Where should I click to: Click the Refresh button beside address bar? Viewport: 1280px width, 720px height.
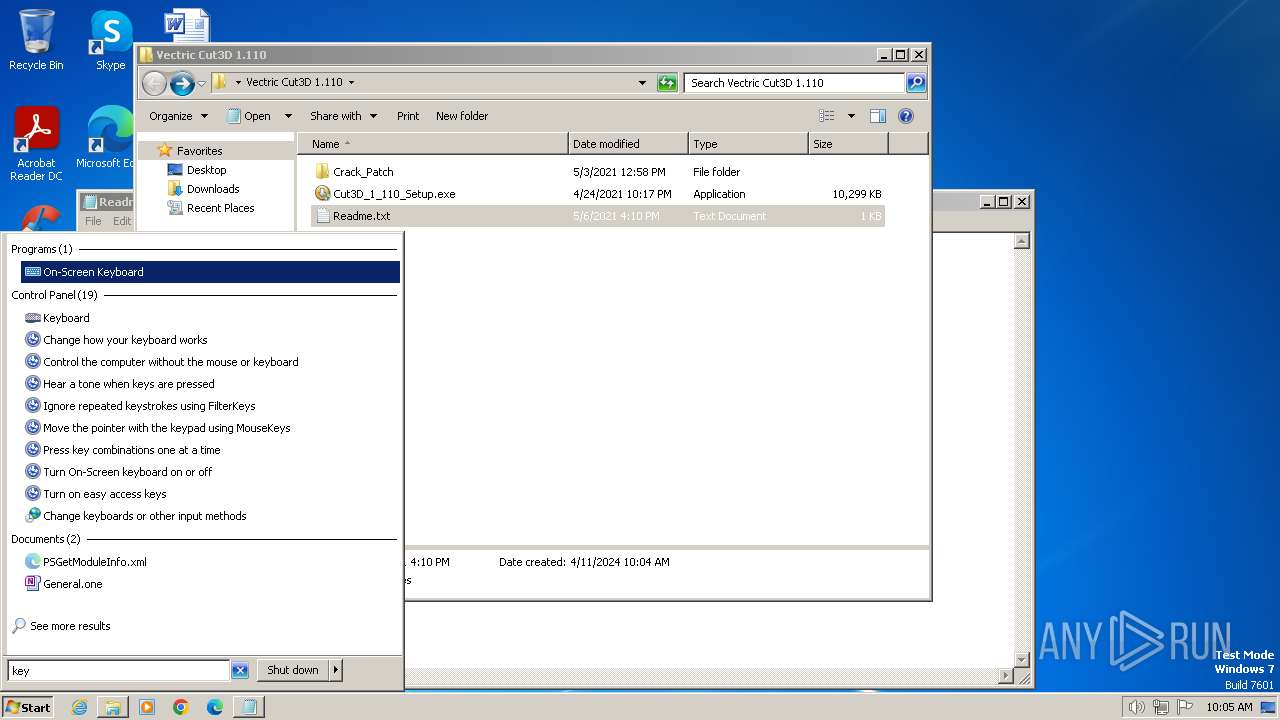click(667, 83)
